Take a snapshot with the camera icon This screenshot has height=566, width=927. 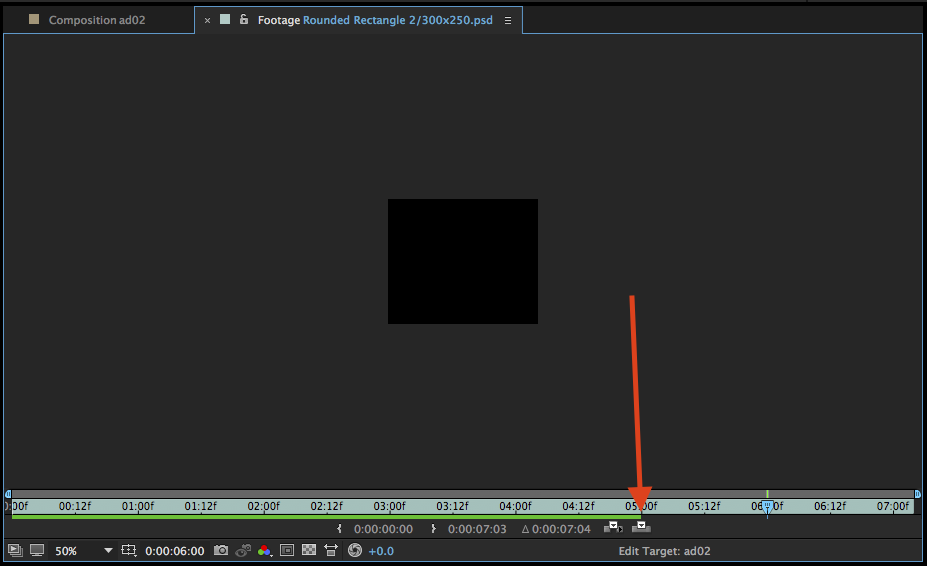pyautogui.click(x=221, y=551)
